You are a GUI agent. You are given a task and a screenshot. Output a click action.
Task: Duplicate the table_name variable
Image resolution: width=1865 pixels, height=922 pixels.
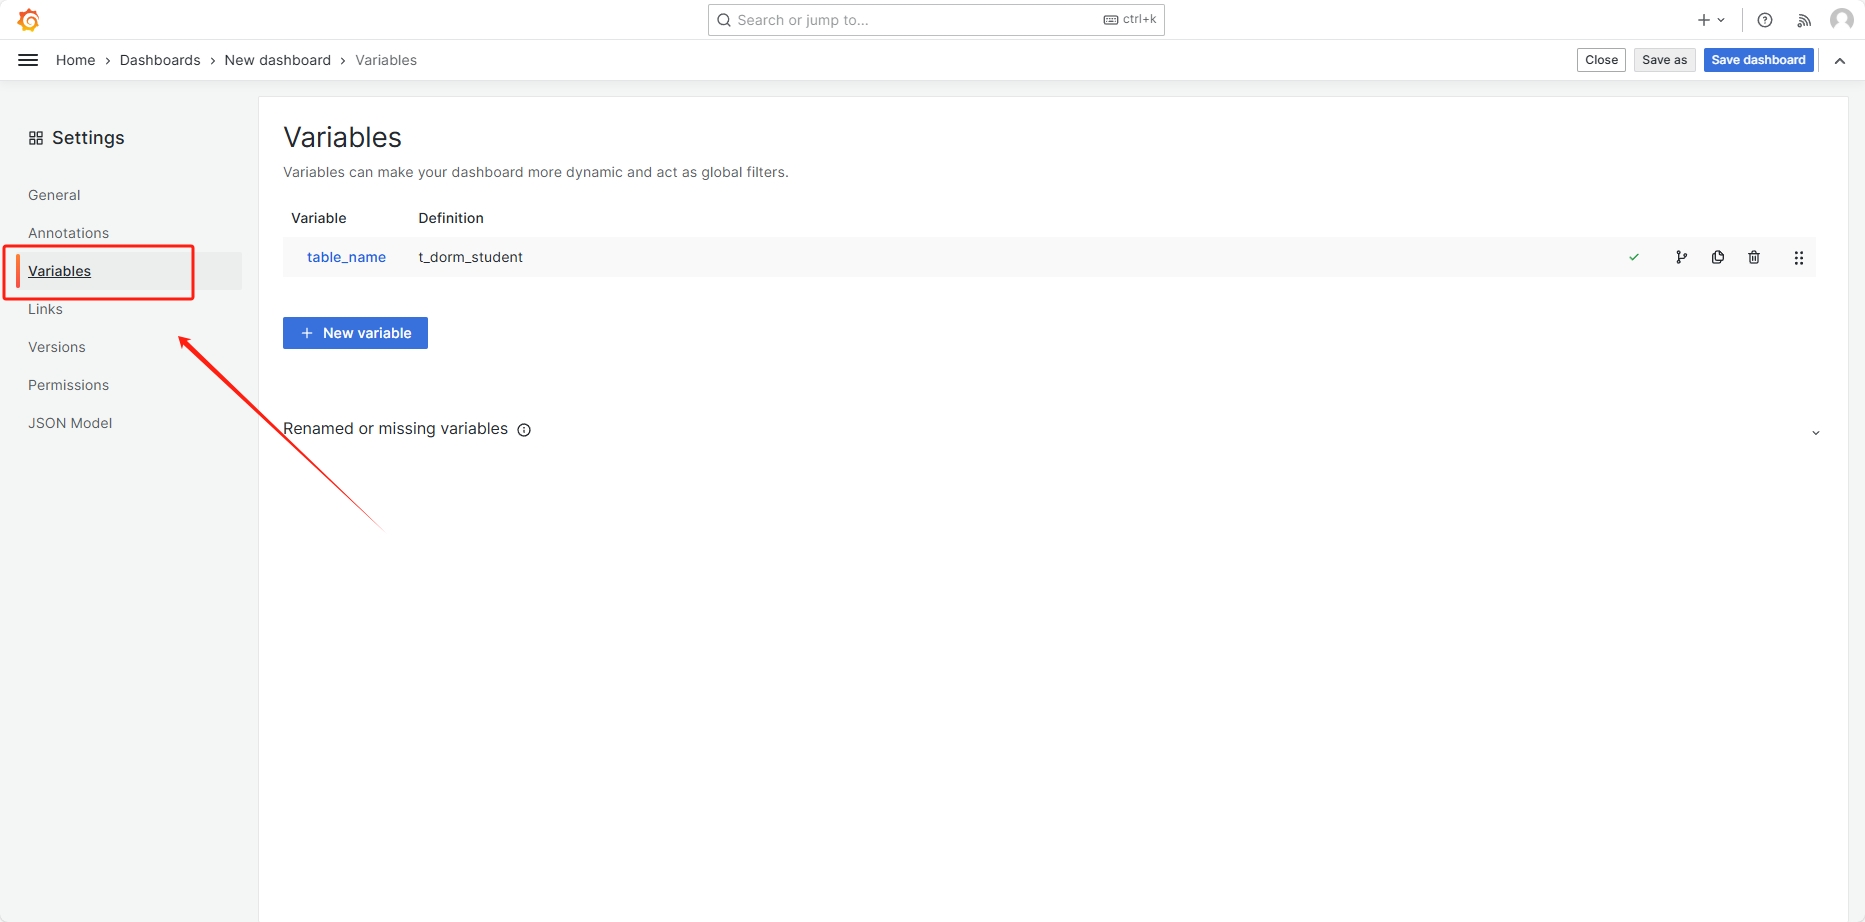coord(1718,257)
